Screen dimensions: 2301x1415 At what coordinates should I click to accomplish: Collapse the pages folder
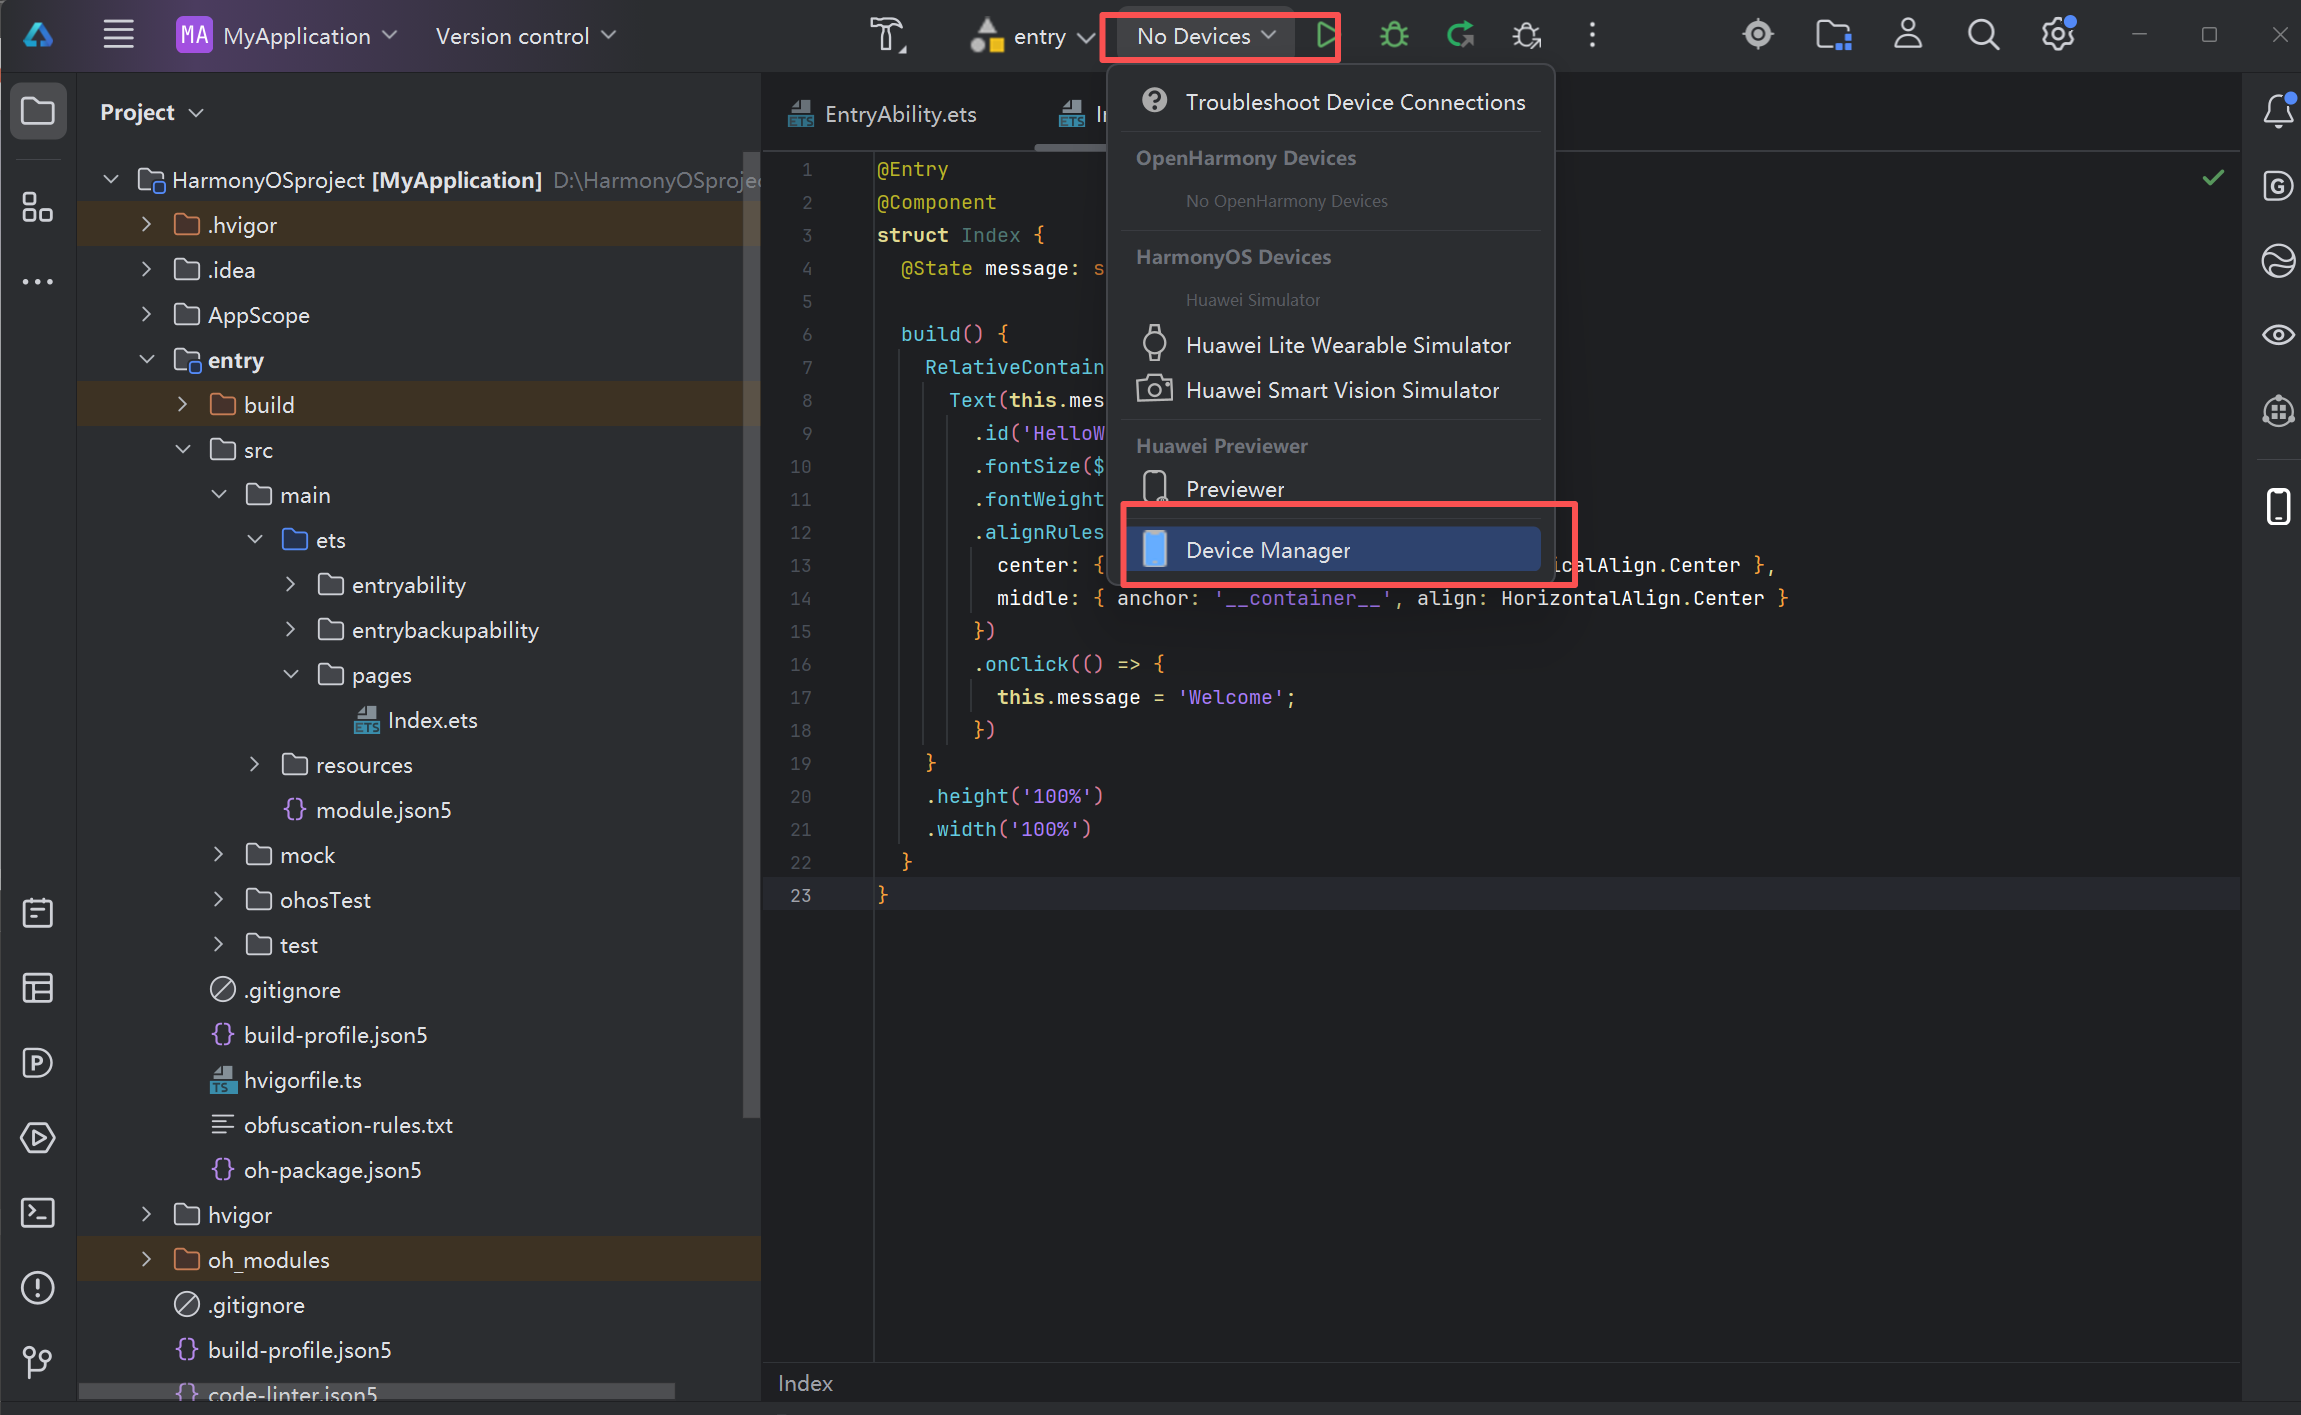(x=291, y=675)
